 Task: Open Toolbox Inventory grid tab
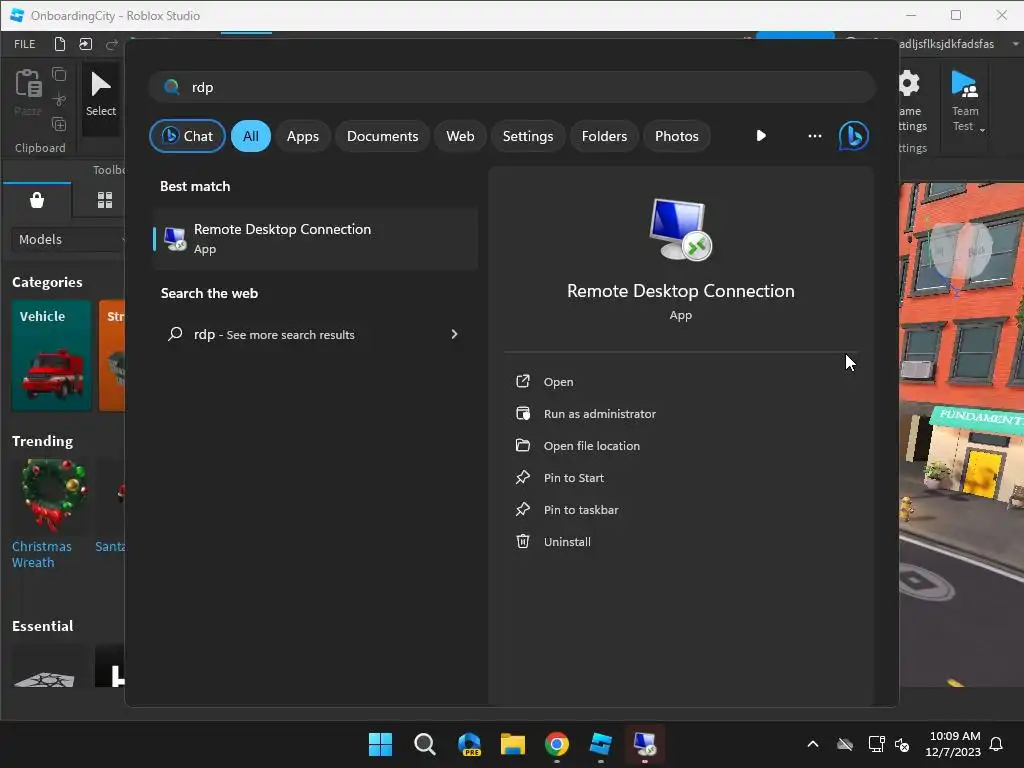point(104,200)
